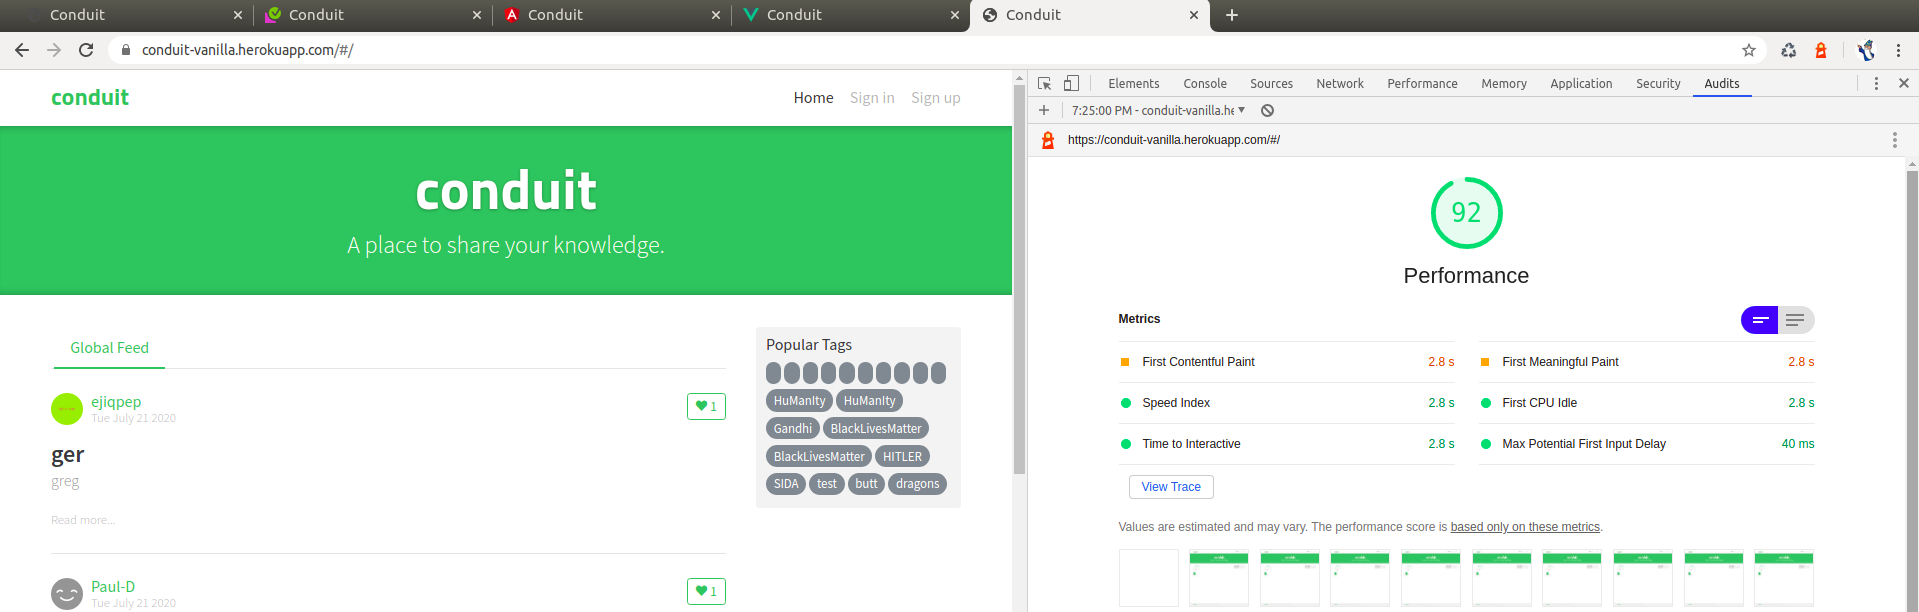
Task: Filter by the dragons tag
Action: [917, 484]
